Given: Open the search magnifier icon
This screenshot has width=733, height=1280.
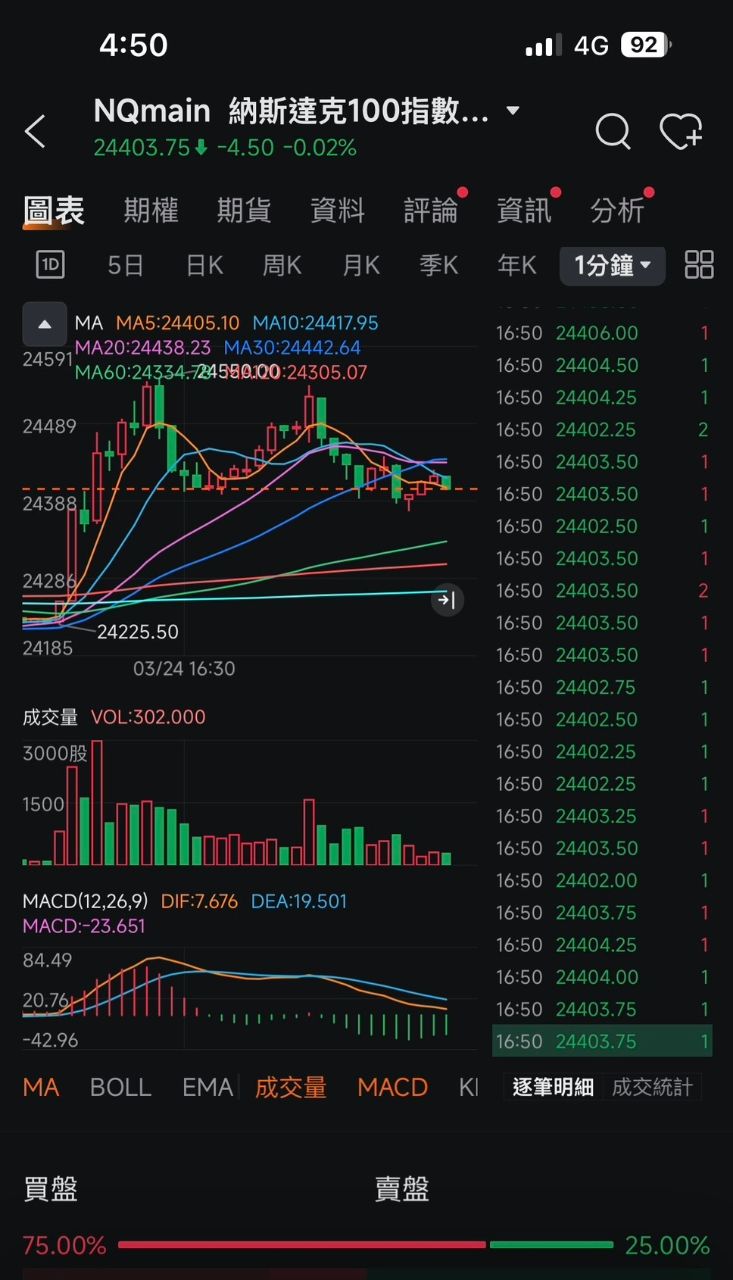Looking at the screenshot, I should 612,131.
